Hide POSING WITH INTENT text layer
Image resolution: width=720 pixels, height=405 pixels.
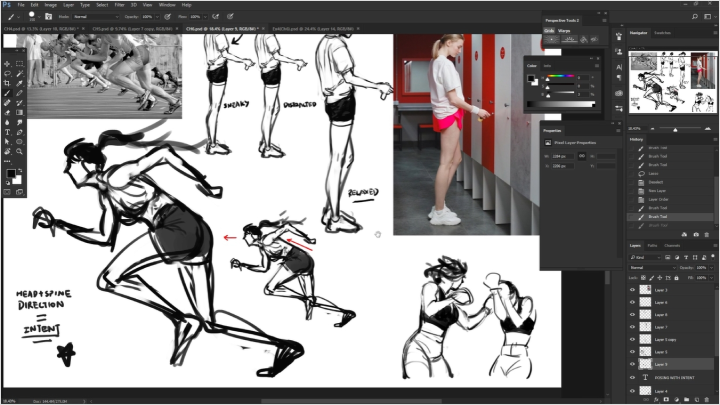pos(632,377)
